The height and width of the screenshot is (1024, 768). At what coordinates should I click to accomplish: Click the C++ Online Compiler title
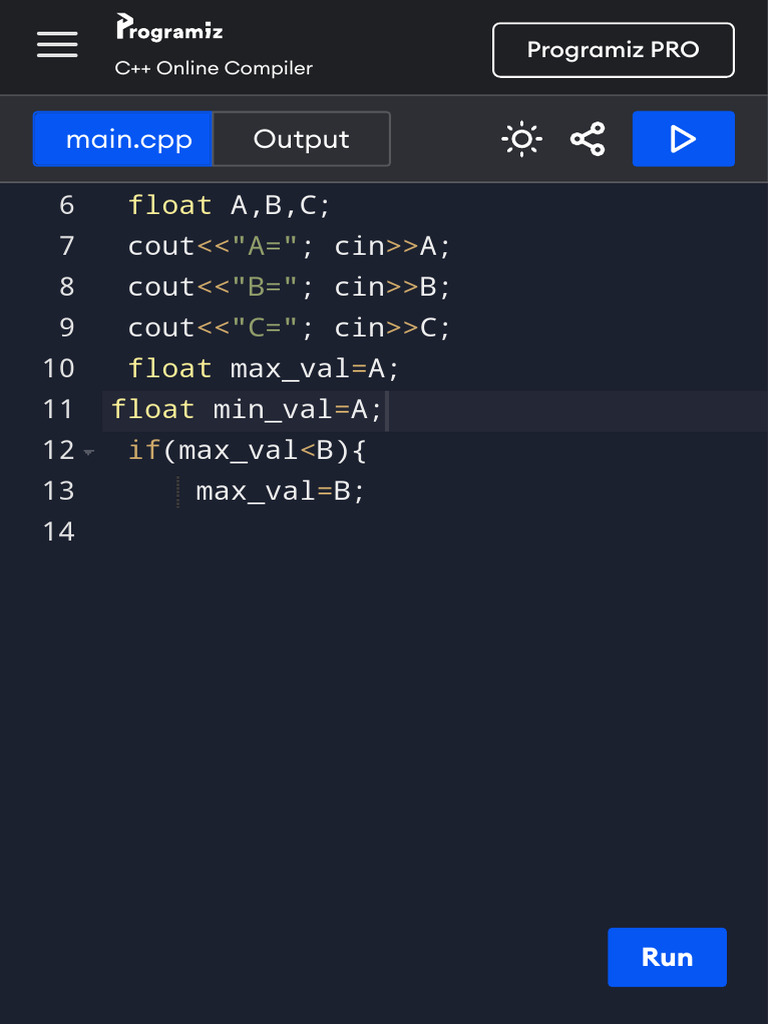(214, 68)
